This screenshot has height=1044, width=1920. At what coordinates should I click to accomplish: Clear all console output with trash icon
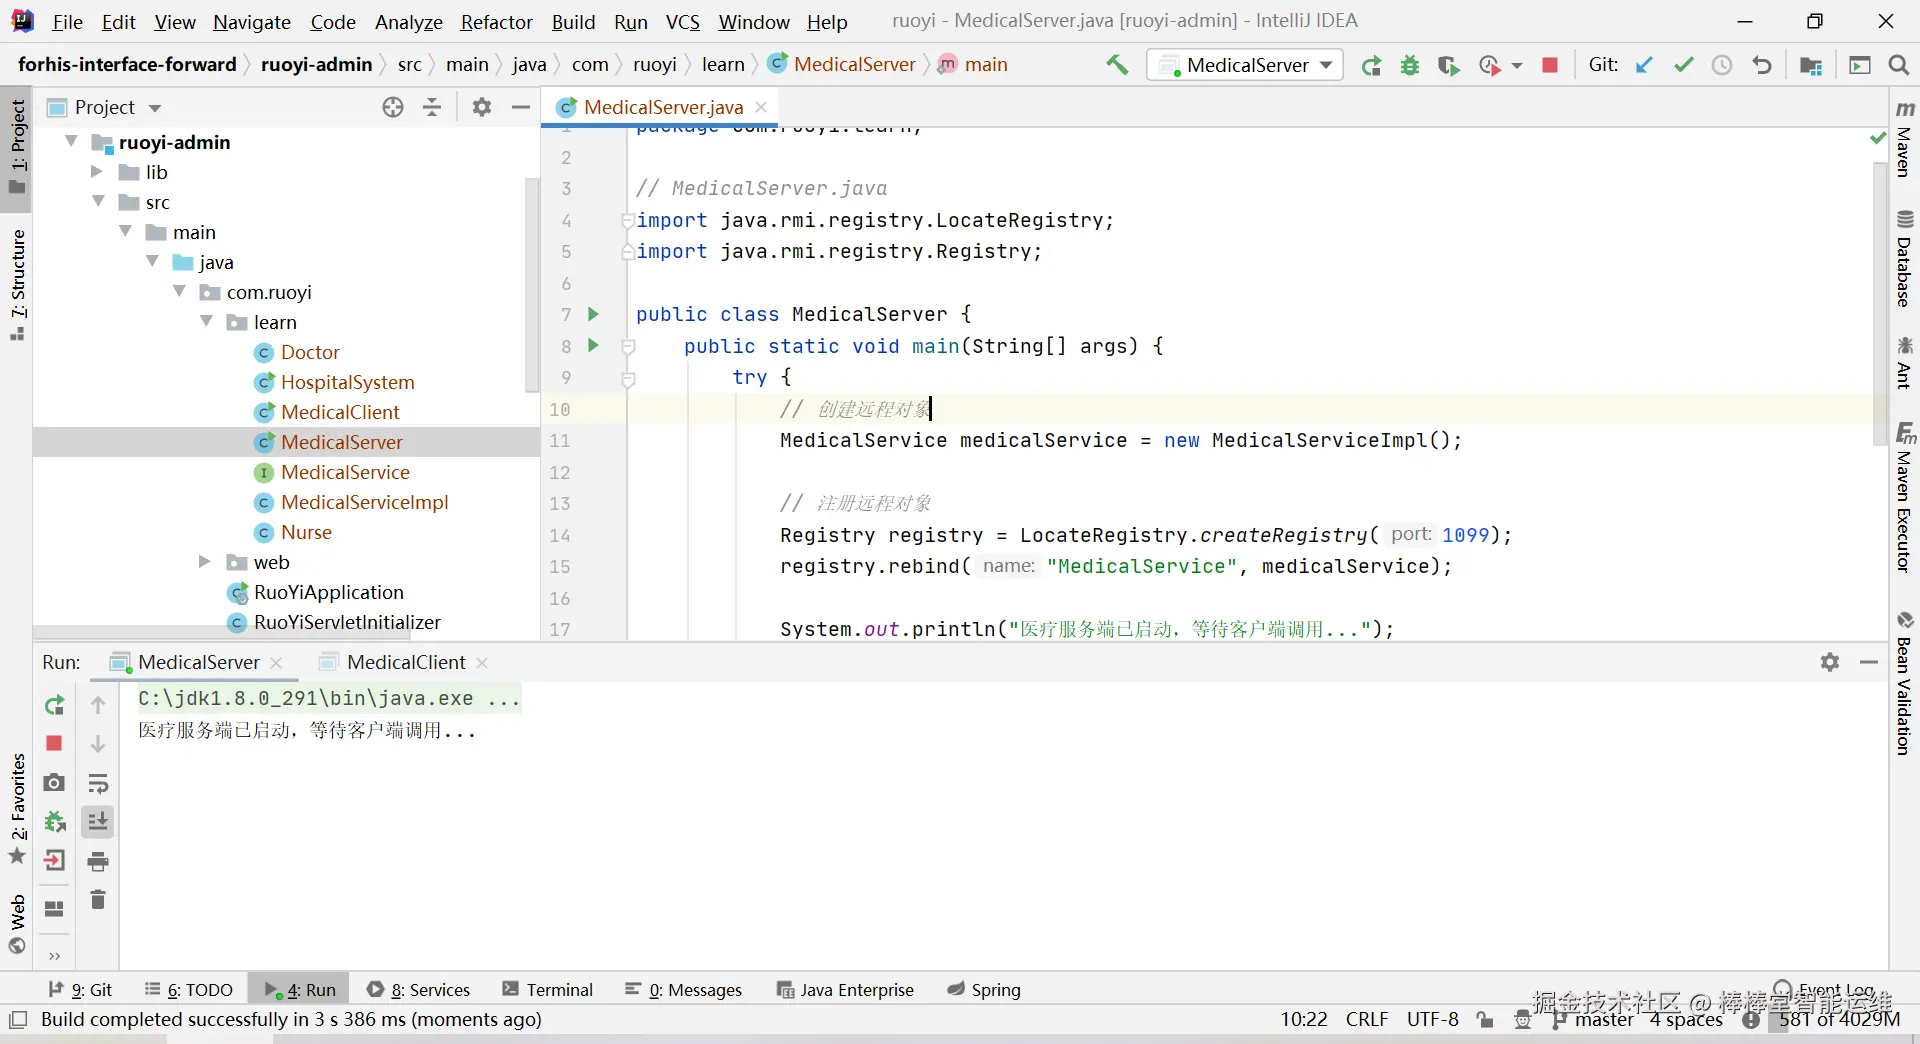click(98, 900)
